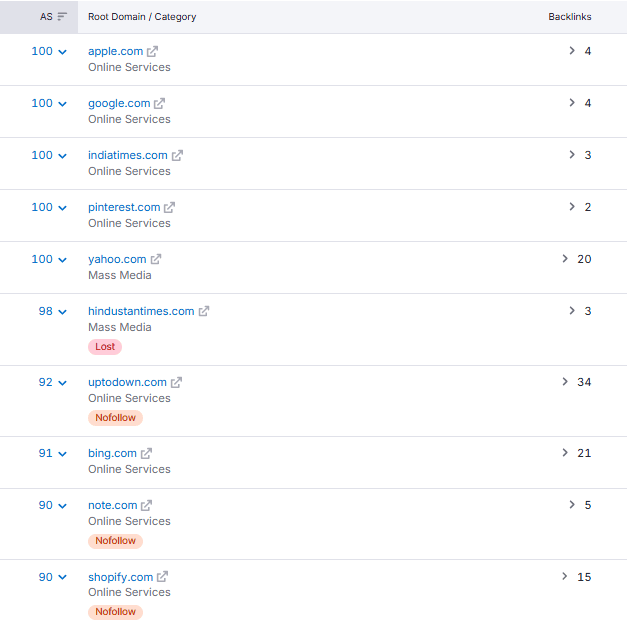The height and width of the screenshot is (624, 627).
Task: Click the Nofollow tag under uptodown.com
Action: pyautogui.click(x=116, y=418)
